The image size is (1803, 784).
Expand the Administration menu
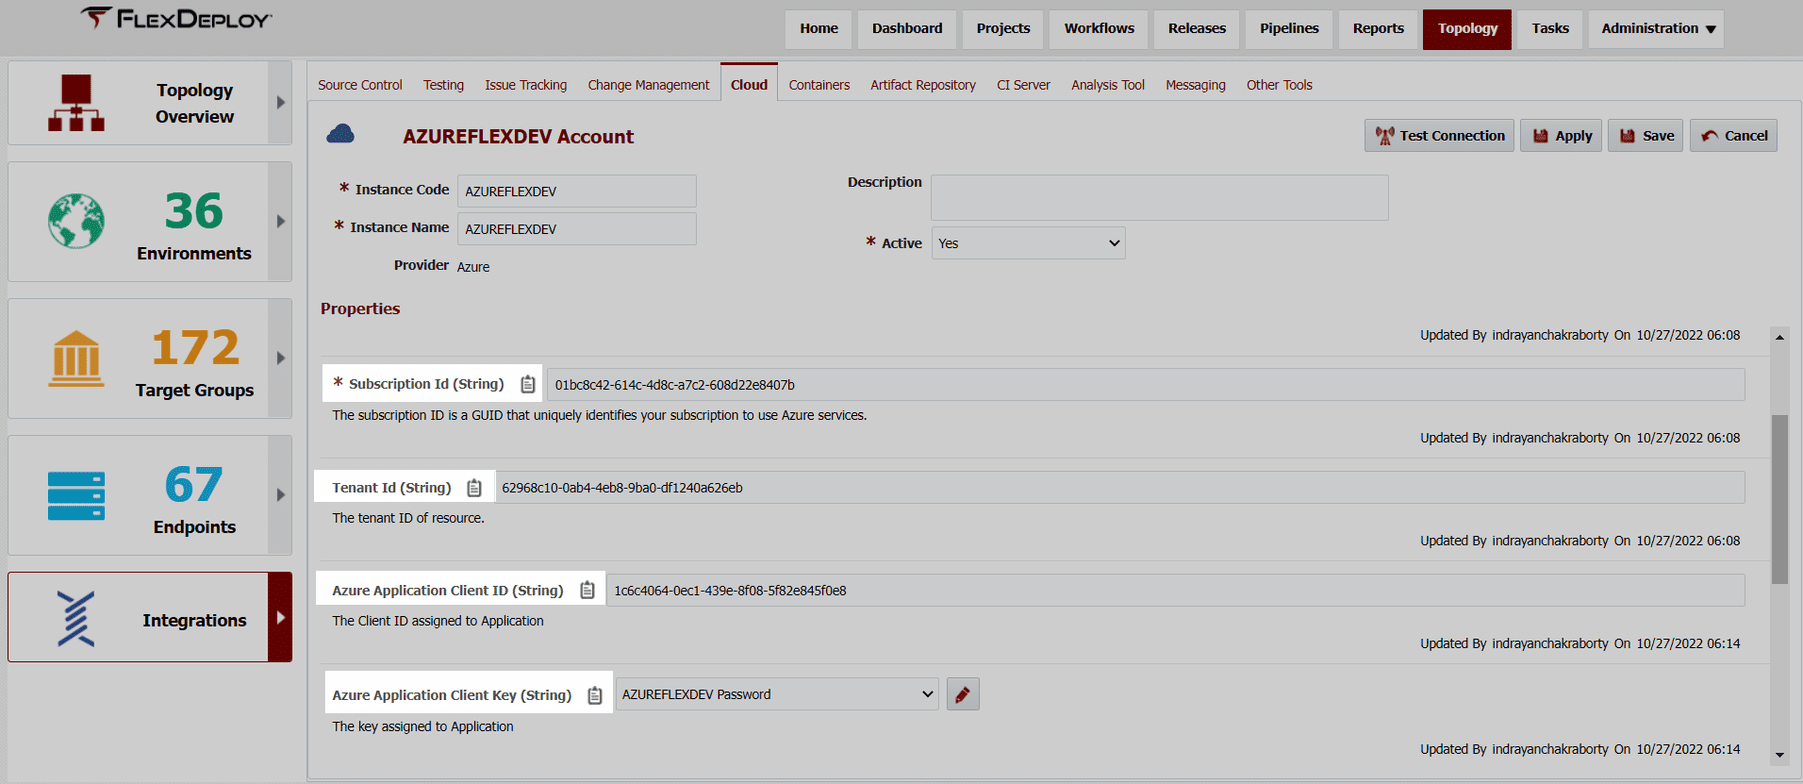click(x=1656, y=29)
